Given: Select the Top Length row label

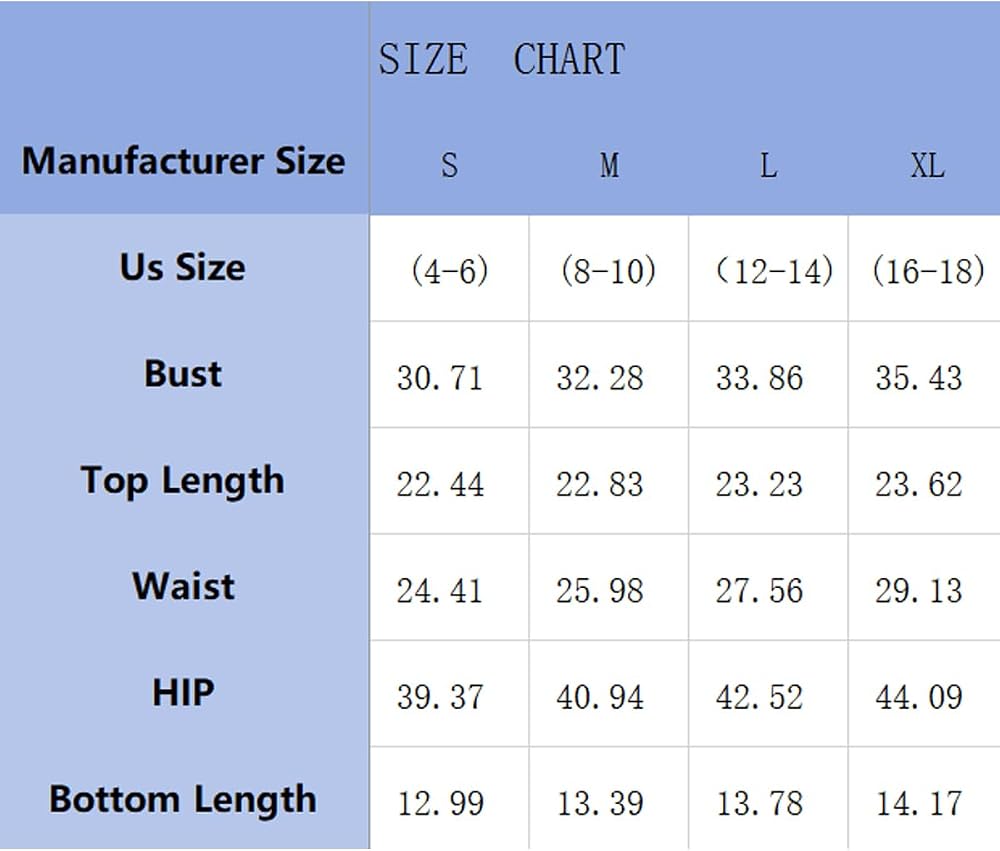Looking at the screenshot, I should [x=182, y=480].
